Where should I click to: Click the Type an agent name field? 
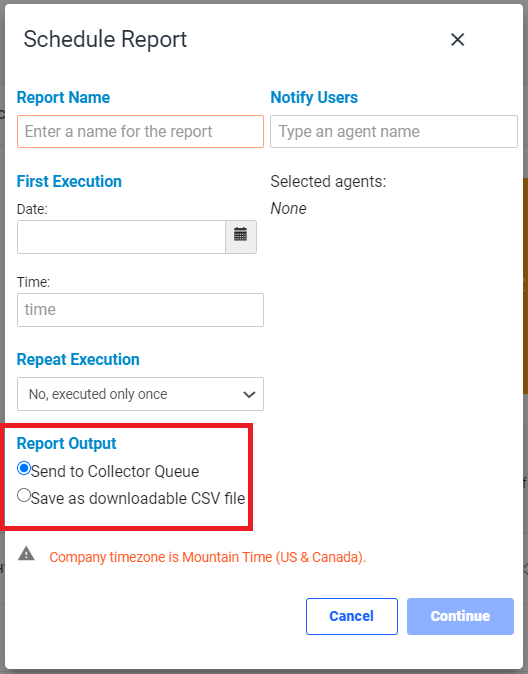point(393,132)
